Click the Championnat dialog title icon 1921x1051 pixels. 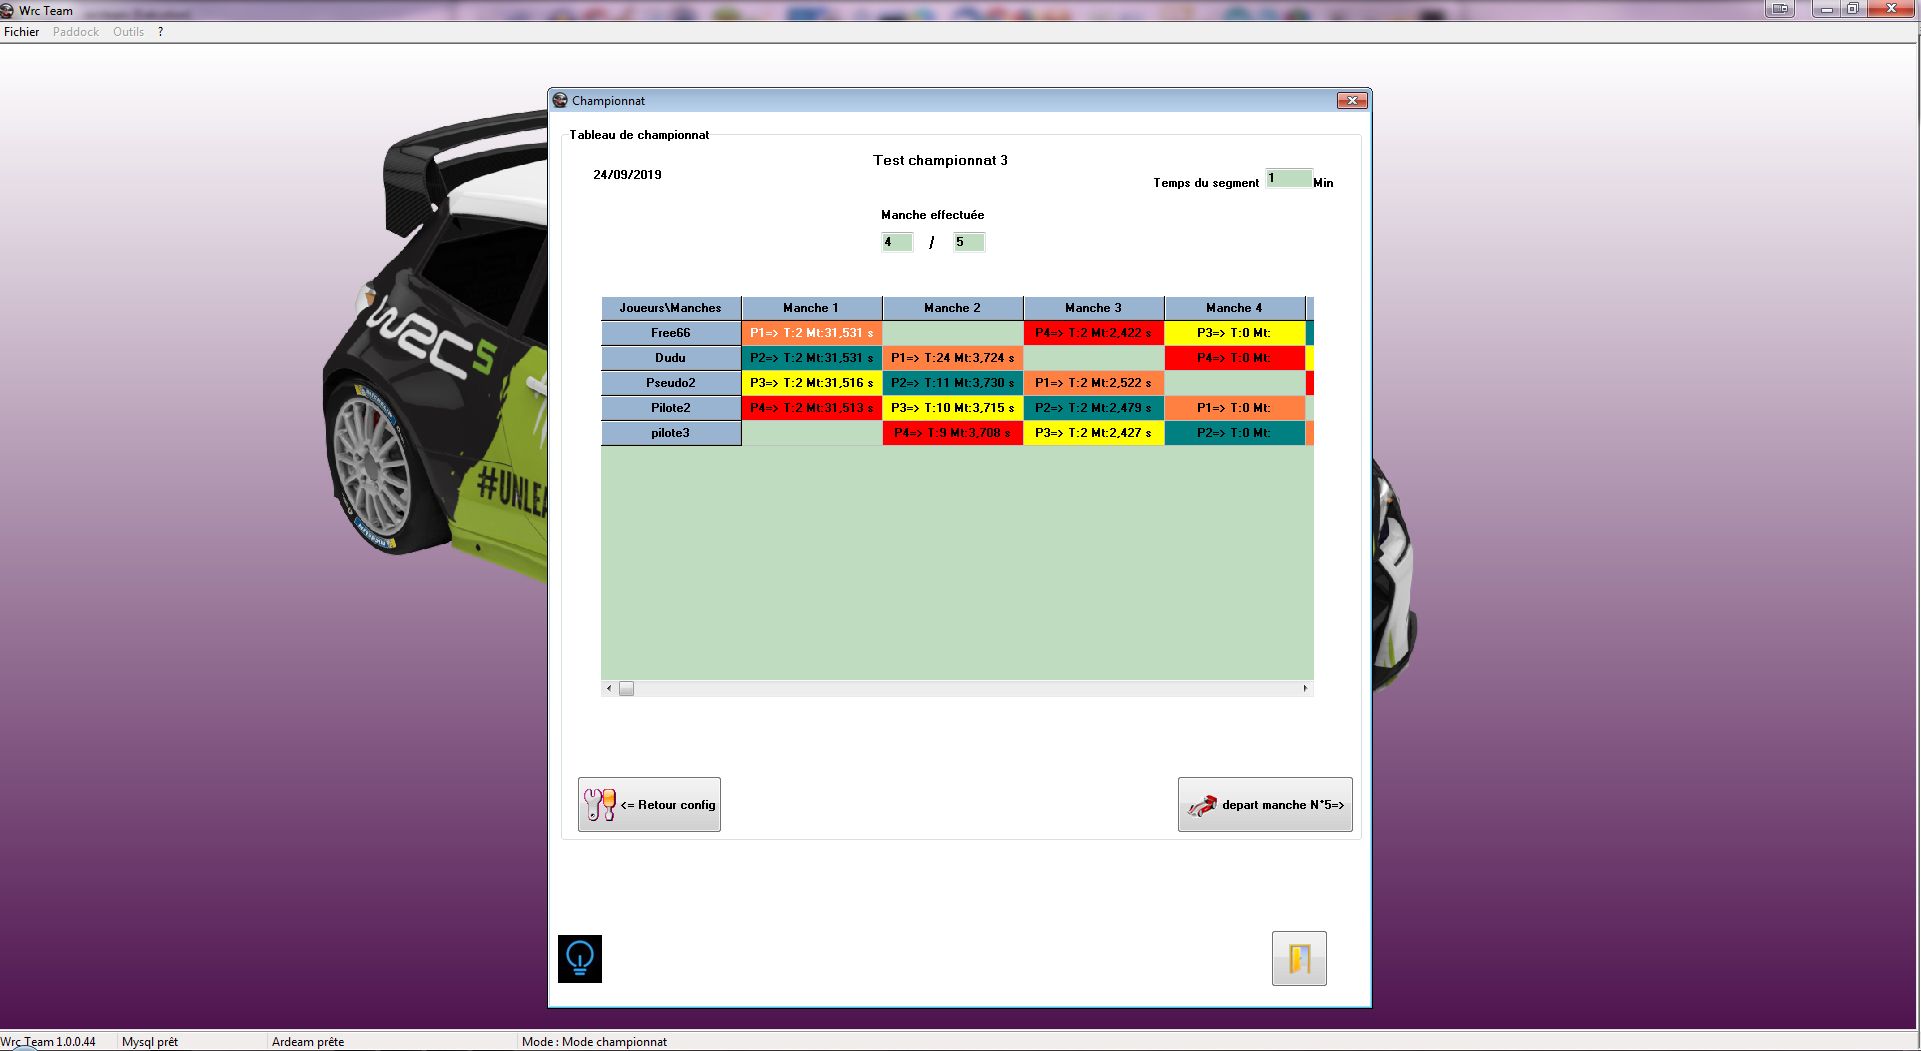click(561, 101)
